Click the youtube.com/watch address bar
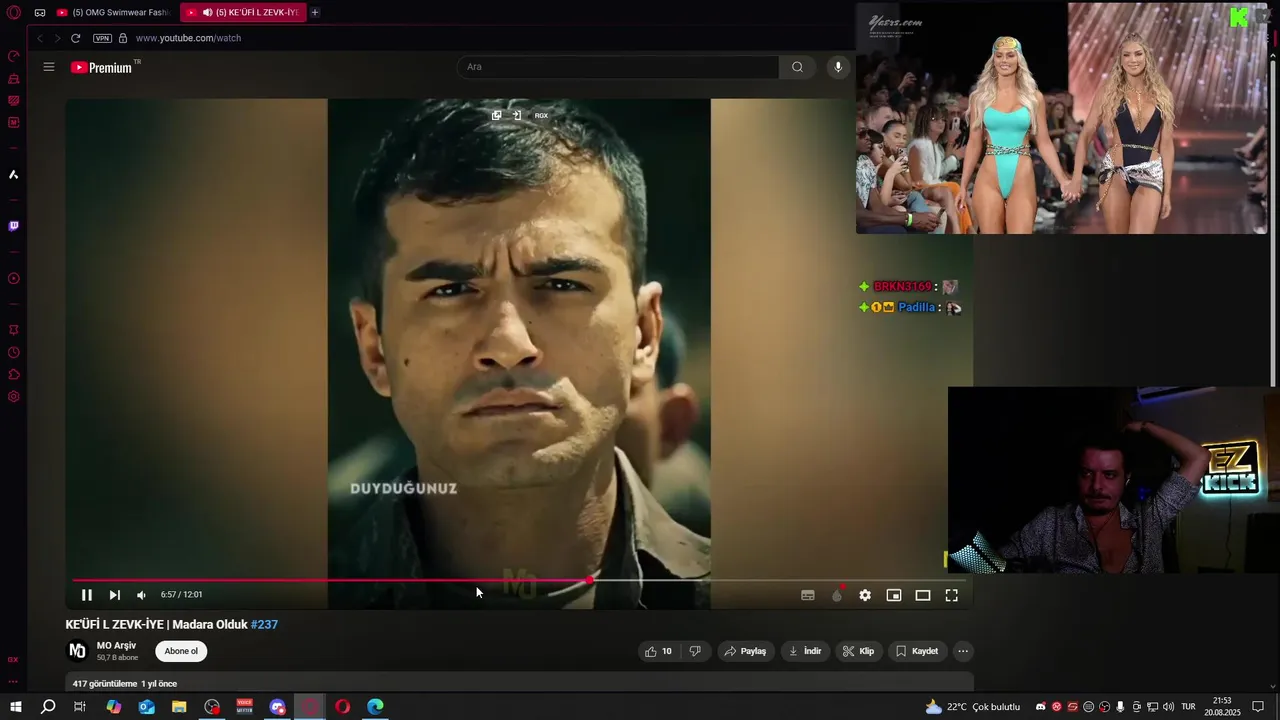Screen dimensions: 1280x720 point(188,38)
